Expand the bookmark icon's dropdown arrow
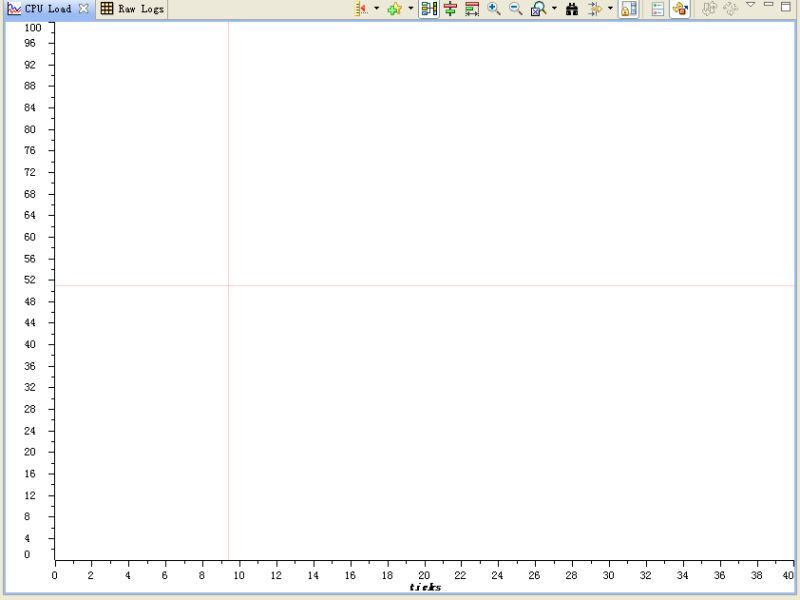This screenshot has height=600, width=800. 411,9
